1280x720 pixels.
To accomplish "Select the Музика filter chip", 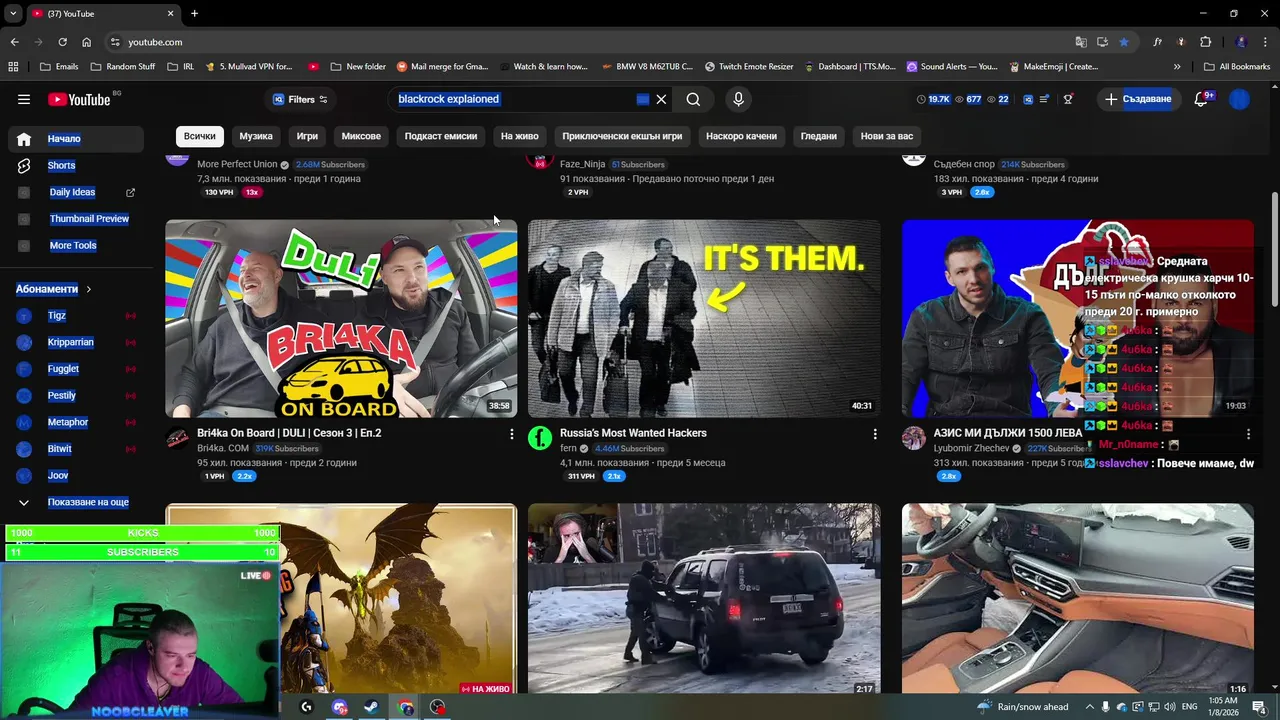I will [x=256, y=136].
